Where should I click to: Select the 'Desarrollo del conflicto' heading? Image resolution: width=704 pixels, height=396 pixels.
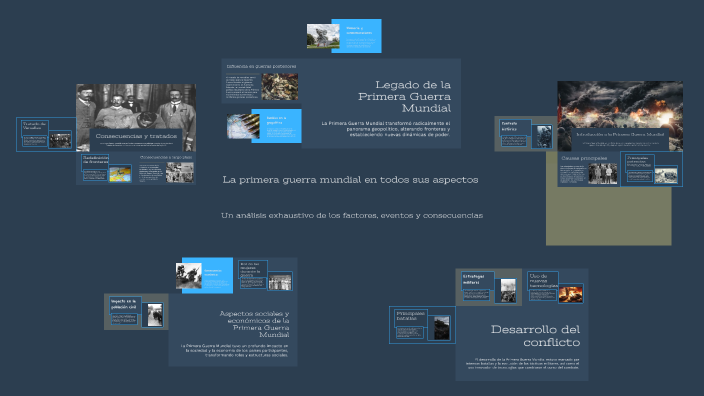coord(536,335)
